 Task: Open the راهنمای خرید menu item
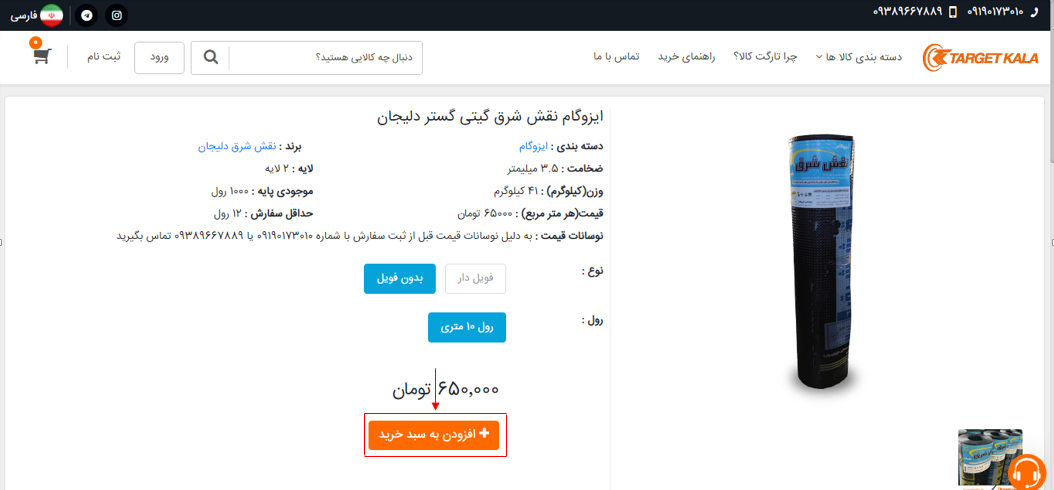pyautogui.click(x=686, y=57)
